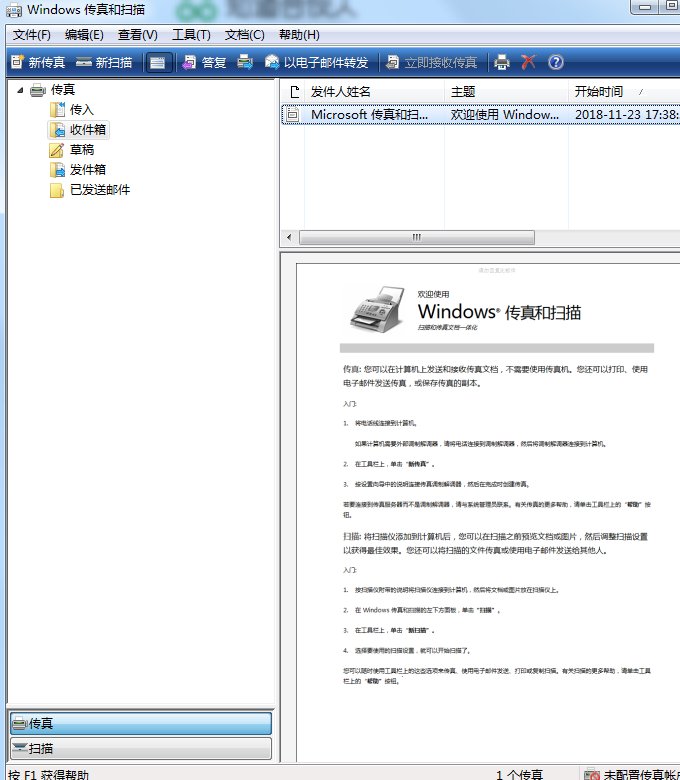
Task: Open the 文件(F) menu
Action: pos(32,35)
